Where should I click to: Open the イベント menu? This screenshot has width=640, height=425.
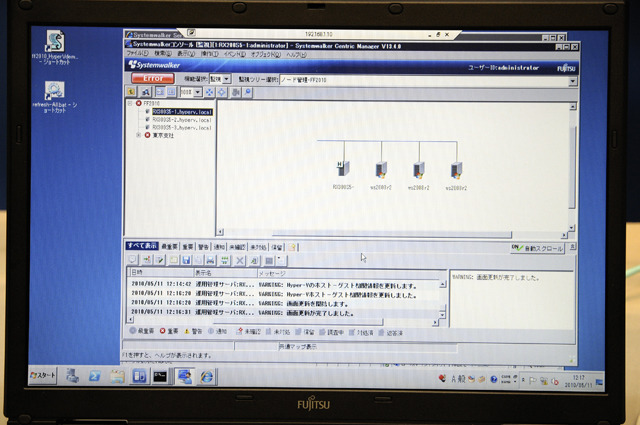(x=235, y=54)
